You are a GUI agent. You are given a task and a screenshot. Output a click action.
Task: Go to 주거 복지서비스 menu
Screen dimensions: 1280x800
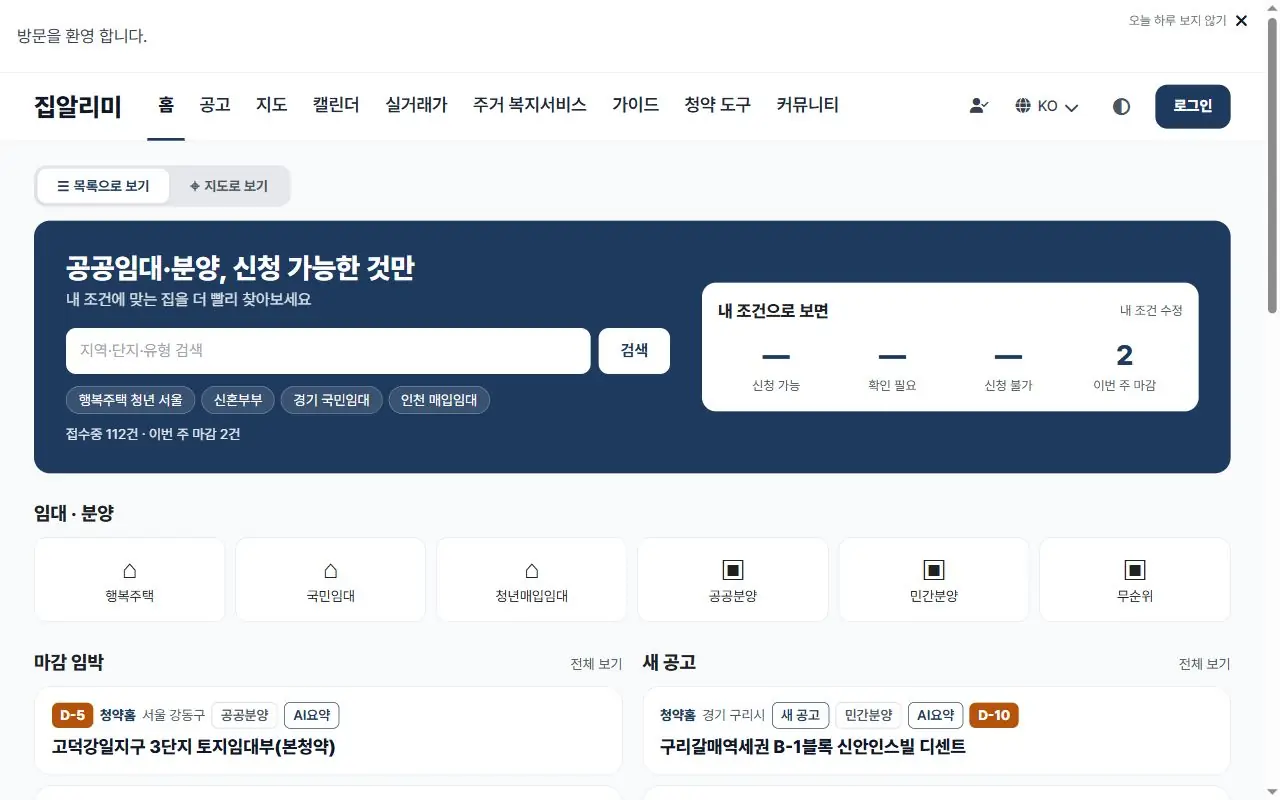tap(530, 105)
